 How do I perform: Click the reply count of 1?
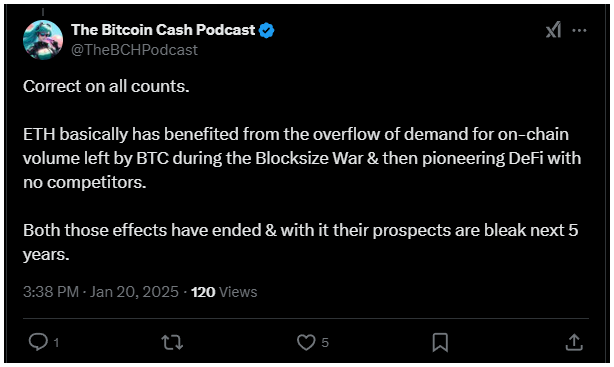[x=56, y=343]
